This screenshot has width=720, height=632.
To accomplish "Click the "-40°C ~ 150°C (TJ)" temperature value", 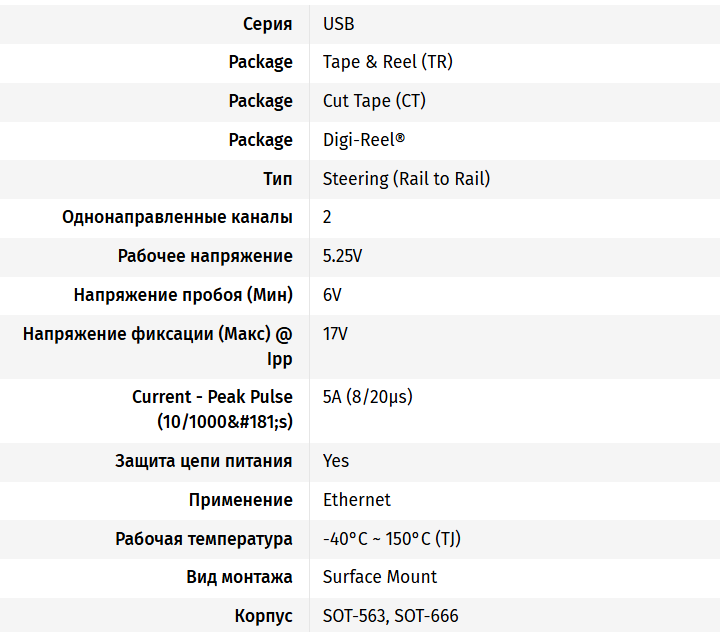I will 391,539.
